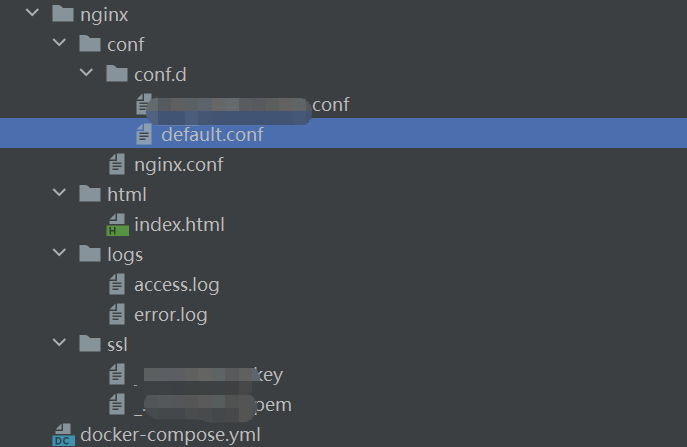Viewport: 687px width, 447px height.
Task: Click the conf folder icon
Action: click(x=90, y=44)
